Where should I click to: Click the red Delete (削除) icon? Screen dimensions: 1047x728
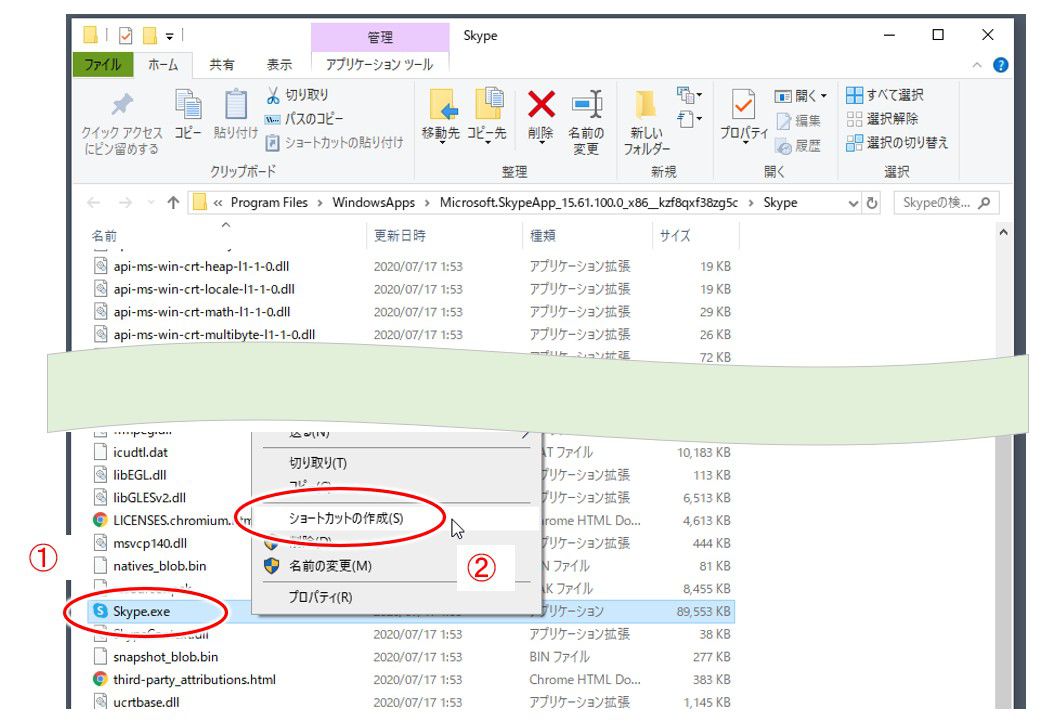(541, 104)
